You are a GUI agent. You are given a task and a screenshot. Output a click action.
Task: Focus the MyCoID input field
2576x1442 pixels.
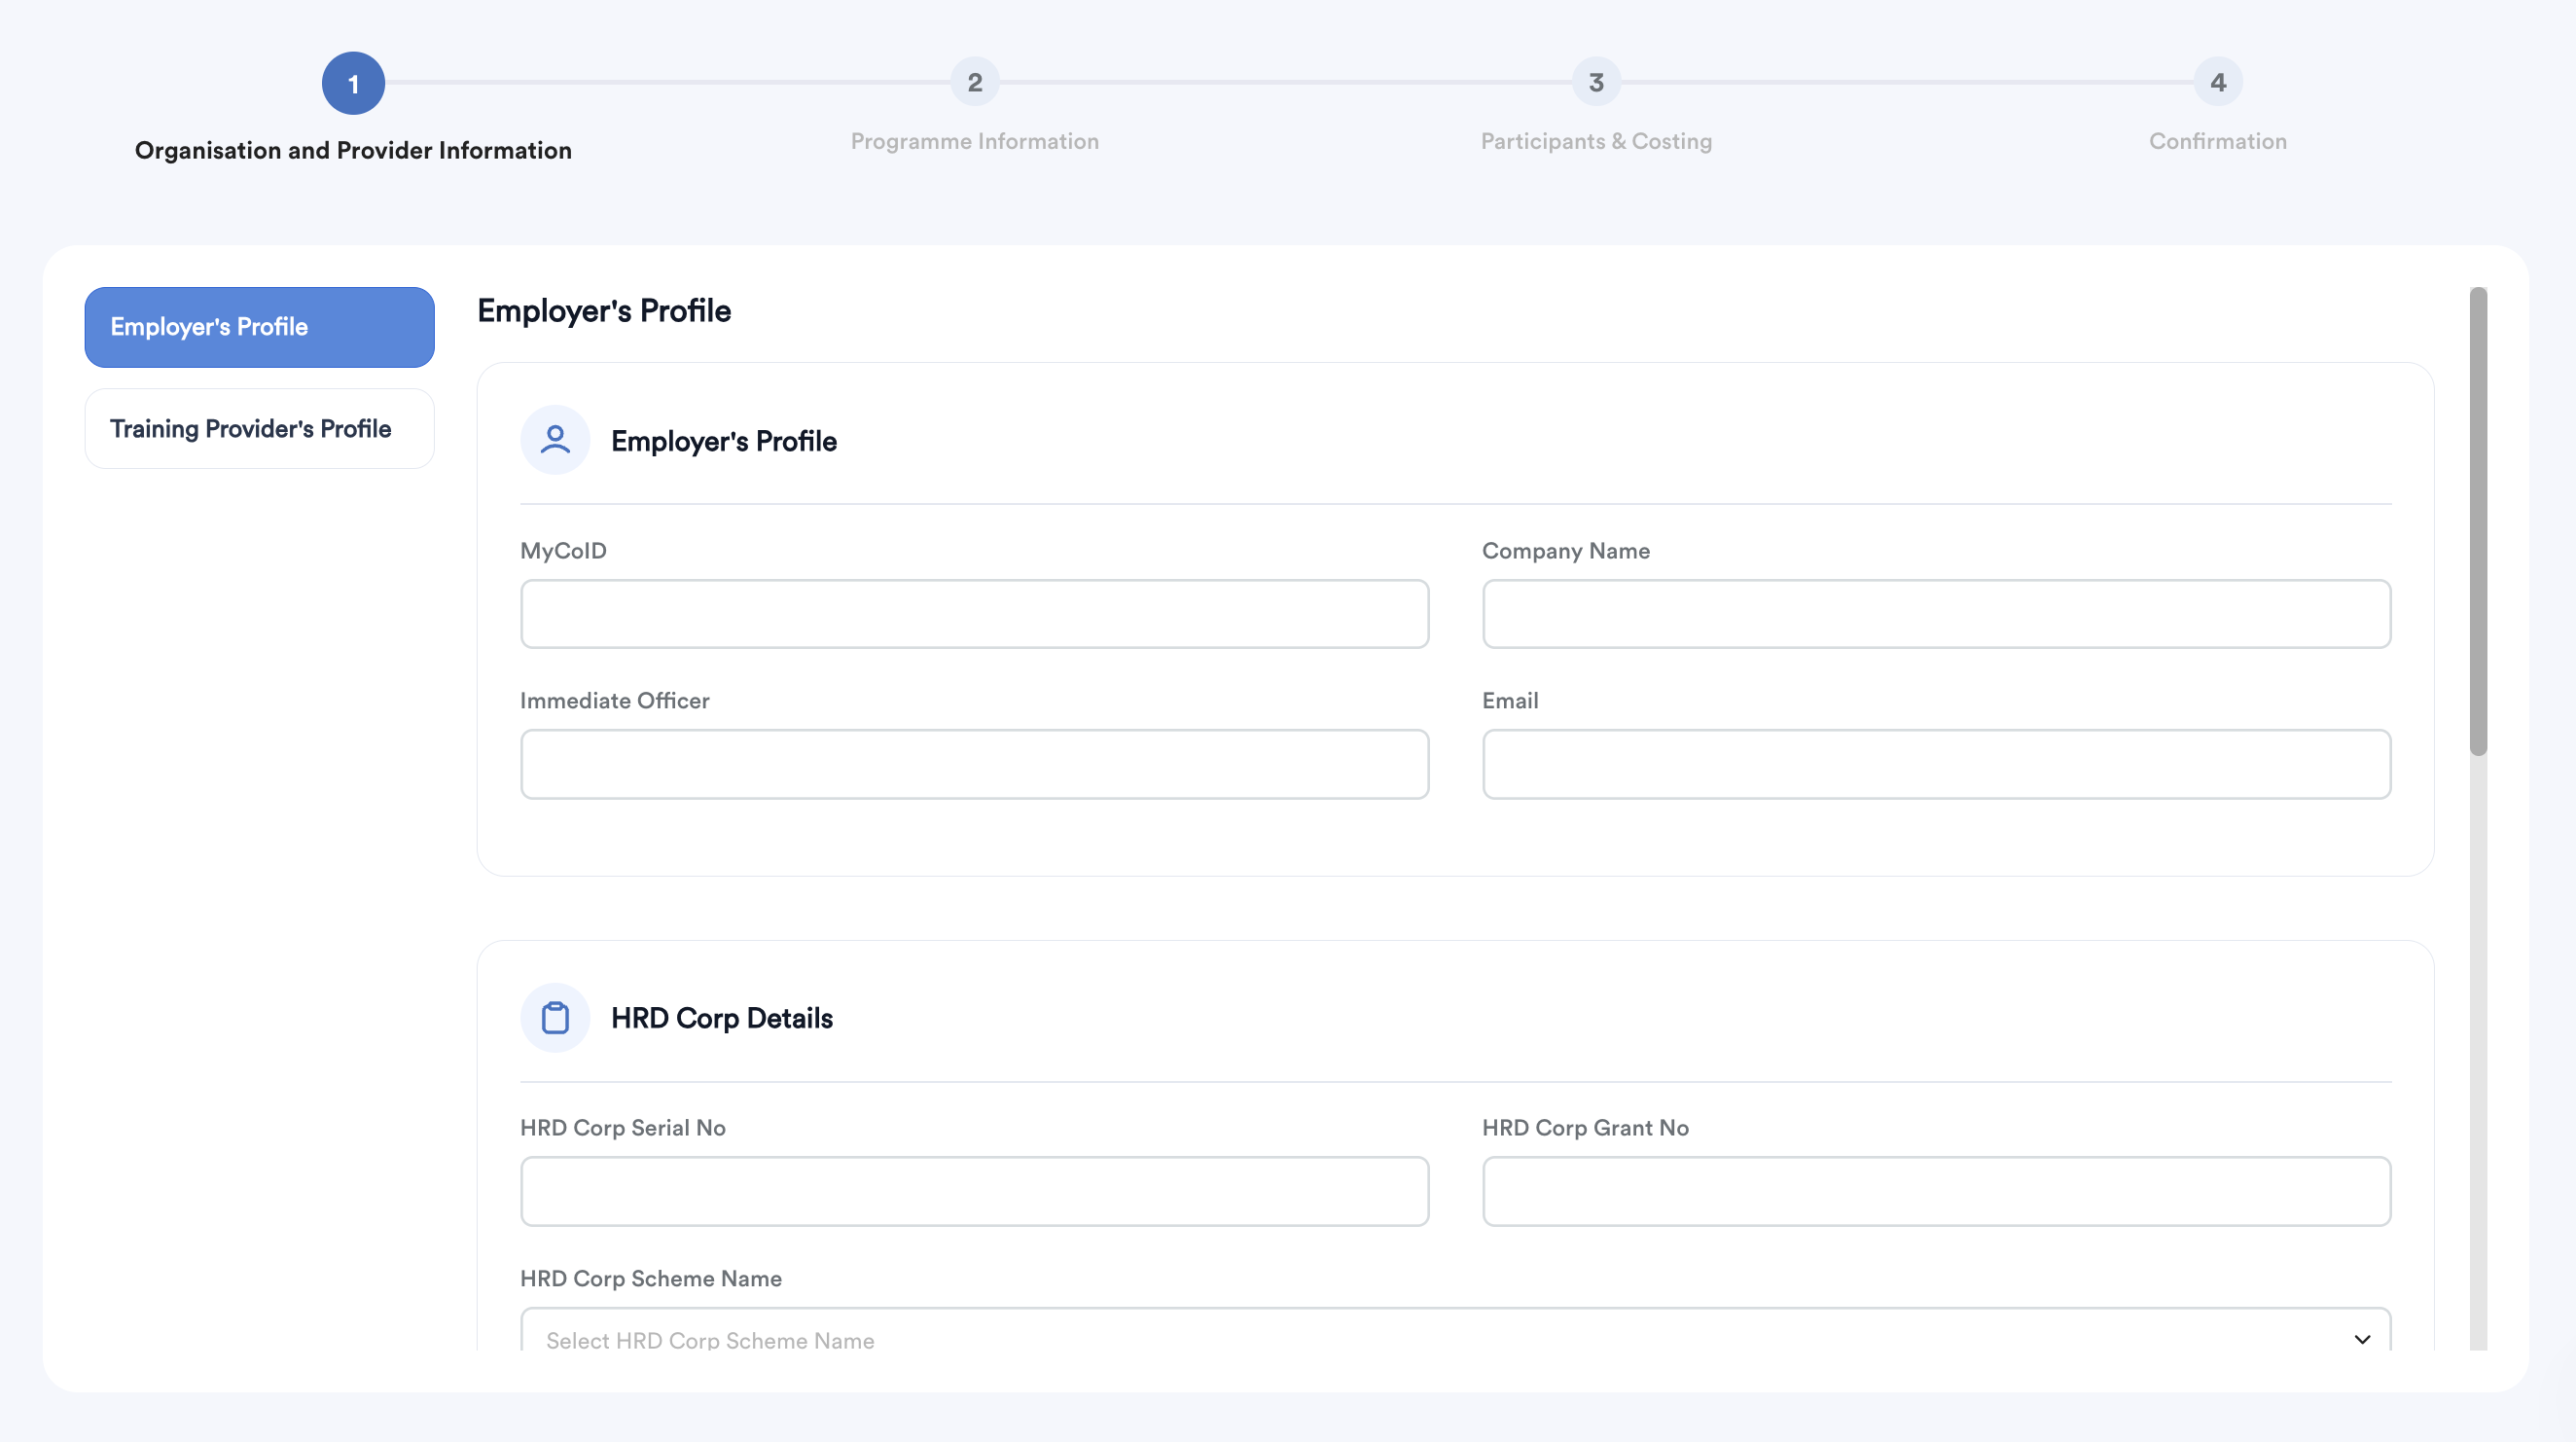[x=974, y=614]
